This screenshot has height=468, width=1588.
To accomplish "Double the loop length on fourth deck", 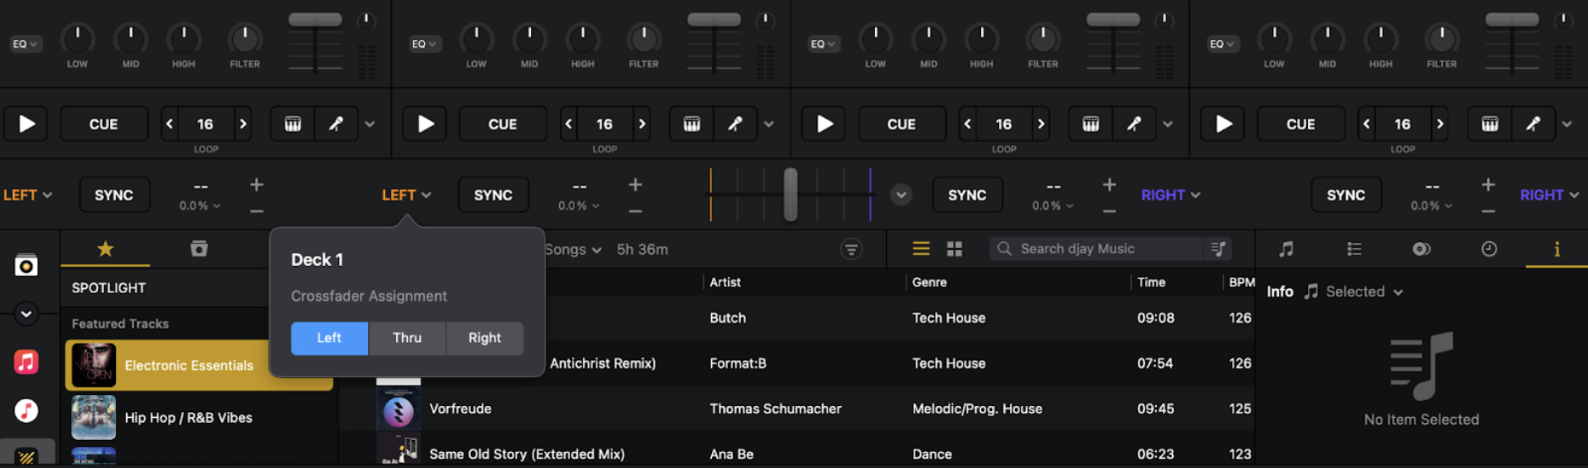I will tap(1440, 124).
